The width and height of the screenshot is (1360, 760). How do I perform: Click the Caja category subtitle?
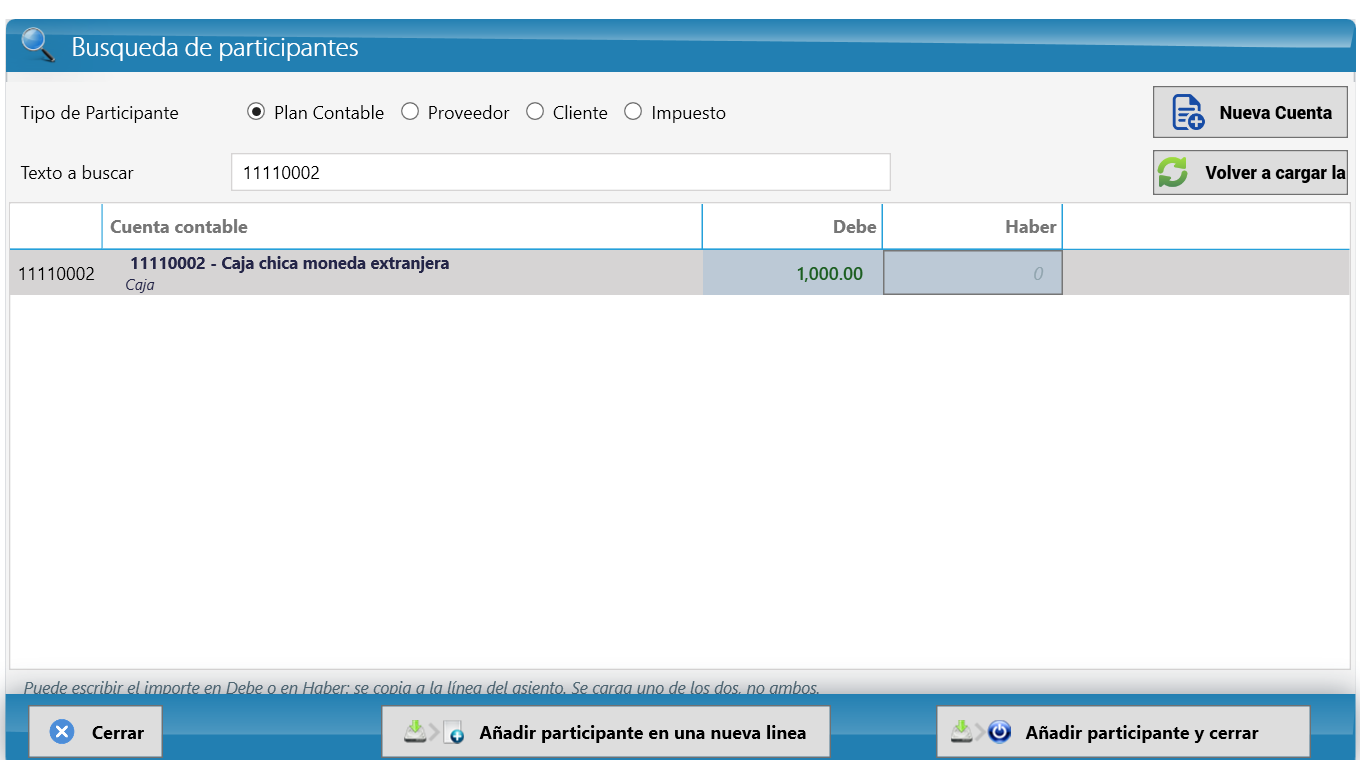click(x=140, y=285)
